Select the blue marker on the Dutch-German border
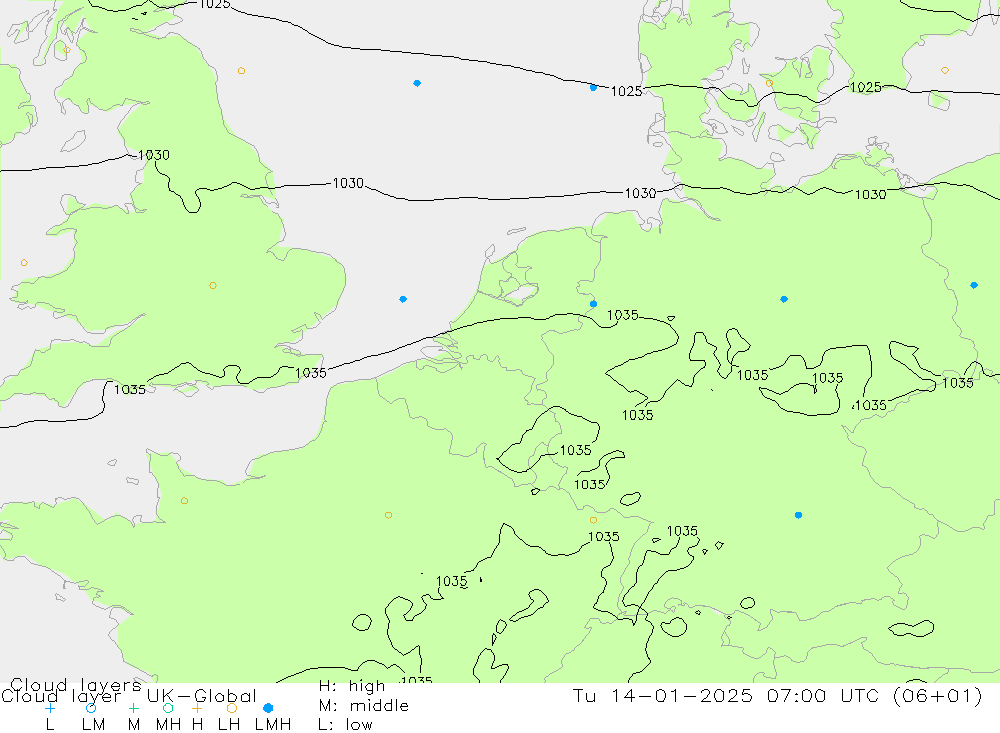Viewport: 1000px width, 733px height. pyautogui.click(x=594, y=304)
